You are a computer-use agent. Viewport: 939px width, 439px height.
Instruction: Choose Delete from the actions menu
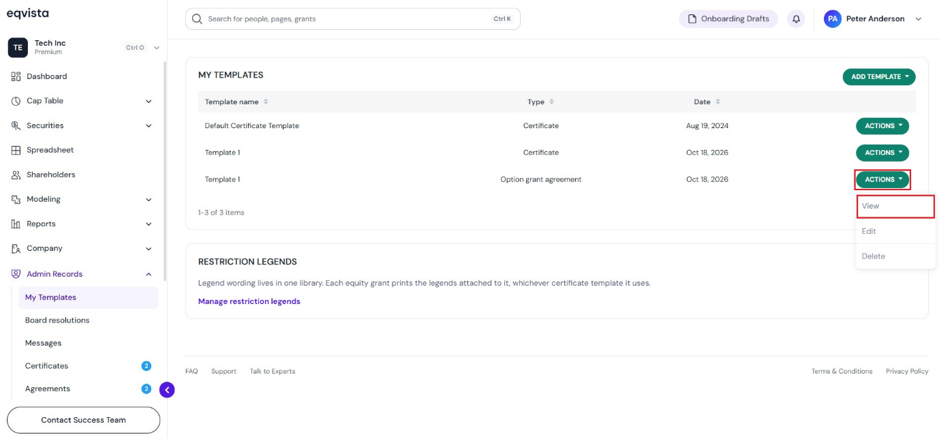(x=895, y=256)
